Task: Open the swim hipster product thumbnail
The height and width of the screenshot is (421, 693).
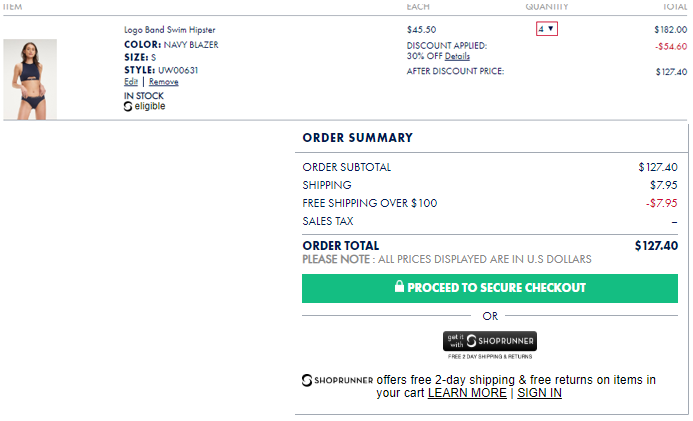Action: point(30,79)
